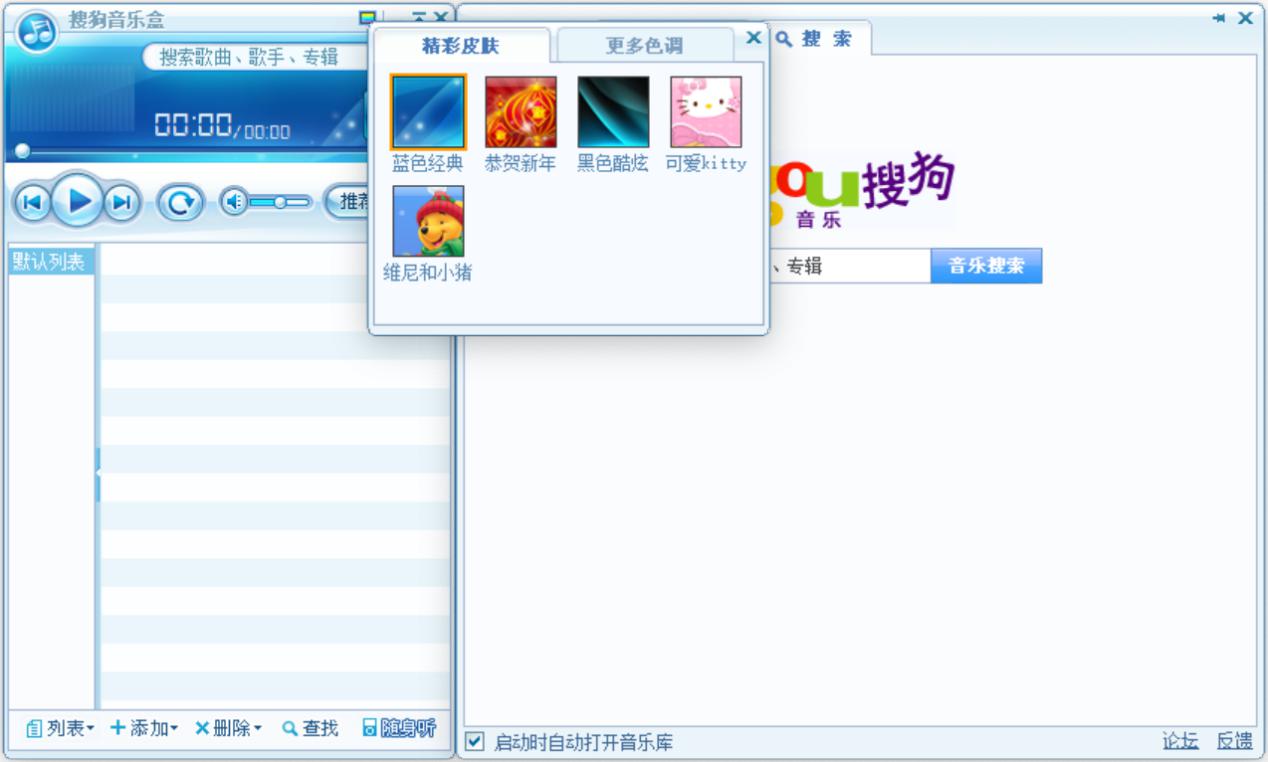
Task: Click the 音乐搜索 search button
Action: pyautogui.click(x=986, y=264)
